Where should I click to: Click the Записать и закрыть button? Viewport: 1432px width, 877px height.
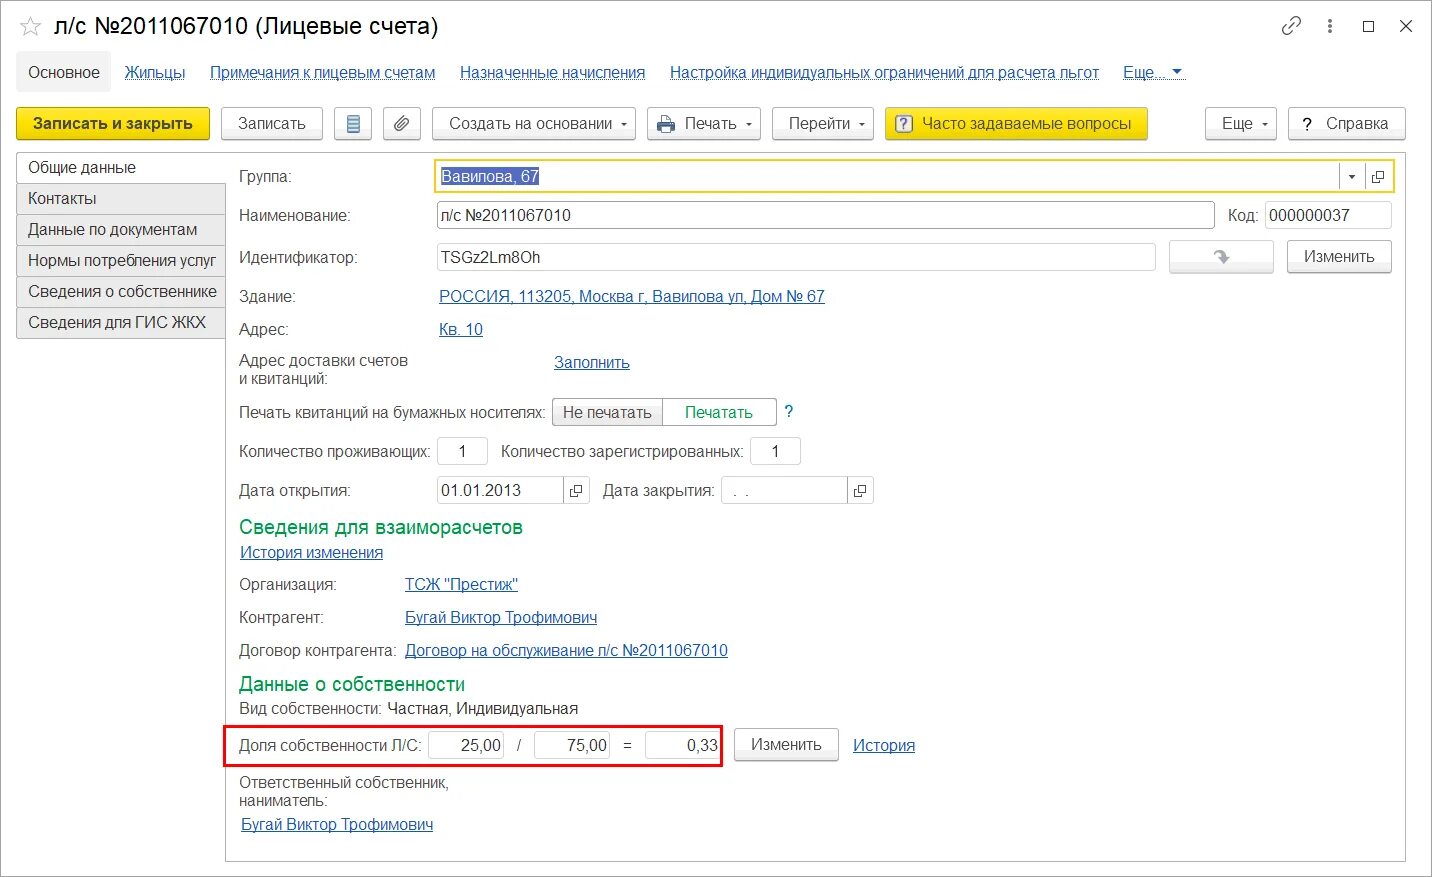pyautogui.click(x=113, y=124)
